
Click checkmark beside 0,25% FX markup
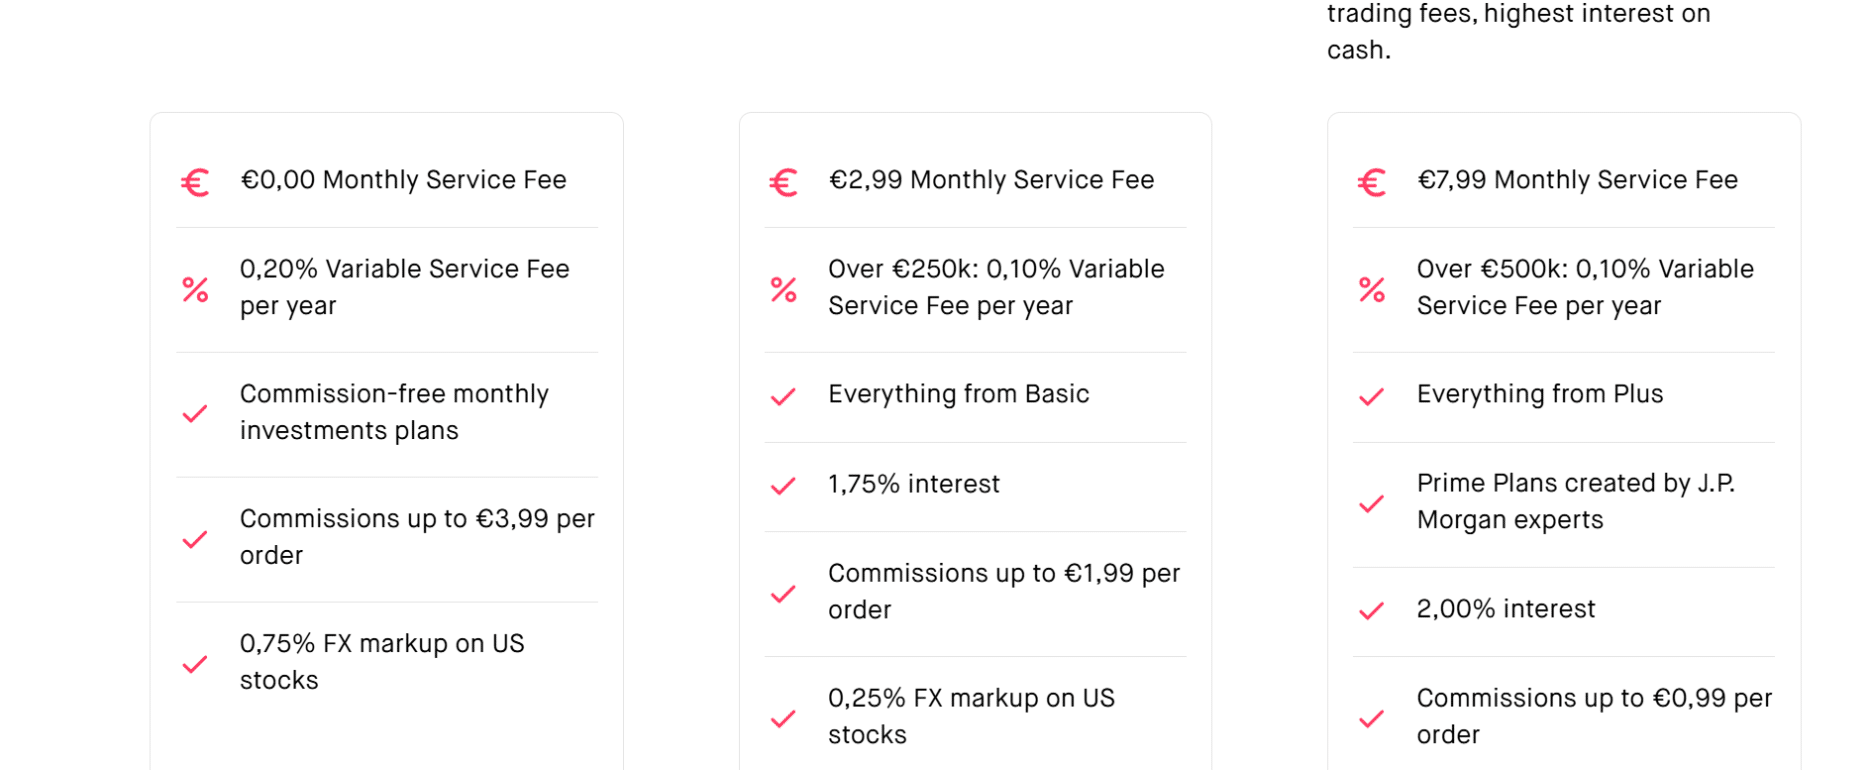pyautogui.click(x=783, y=718)
